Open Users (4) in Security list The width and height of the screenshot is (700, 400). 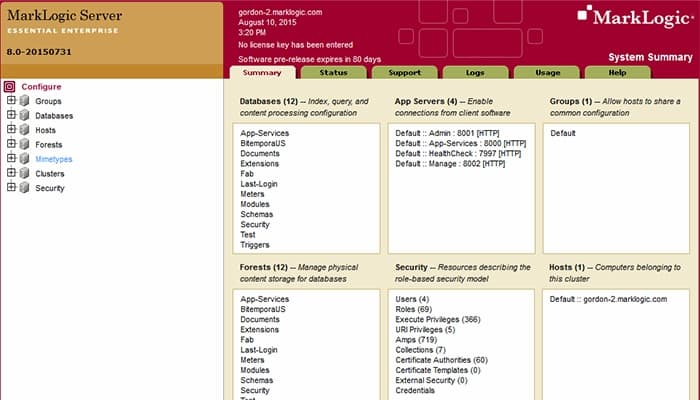(x=412, y=299)
